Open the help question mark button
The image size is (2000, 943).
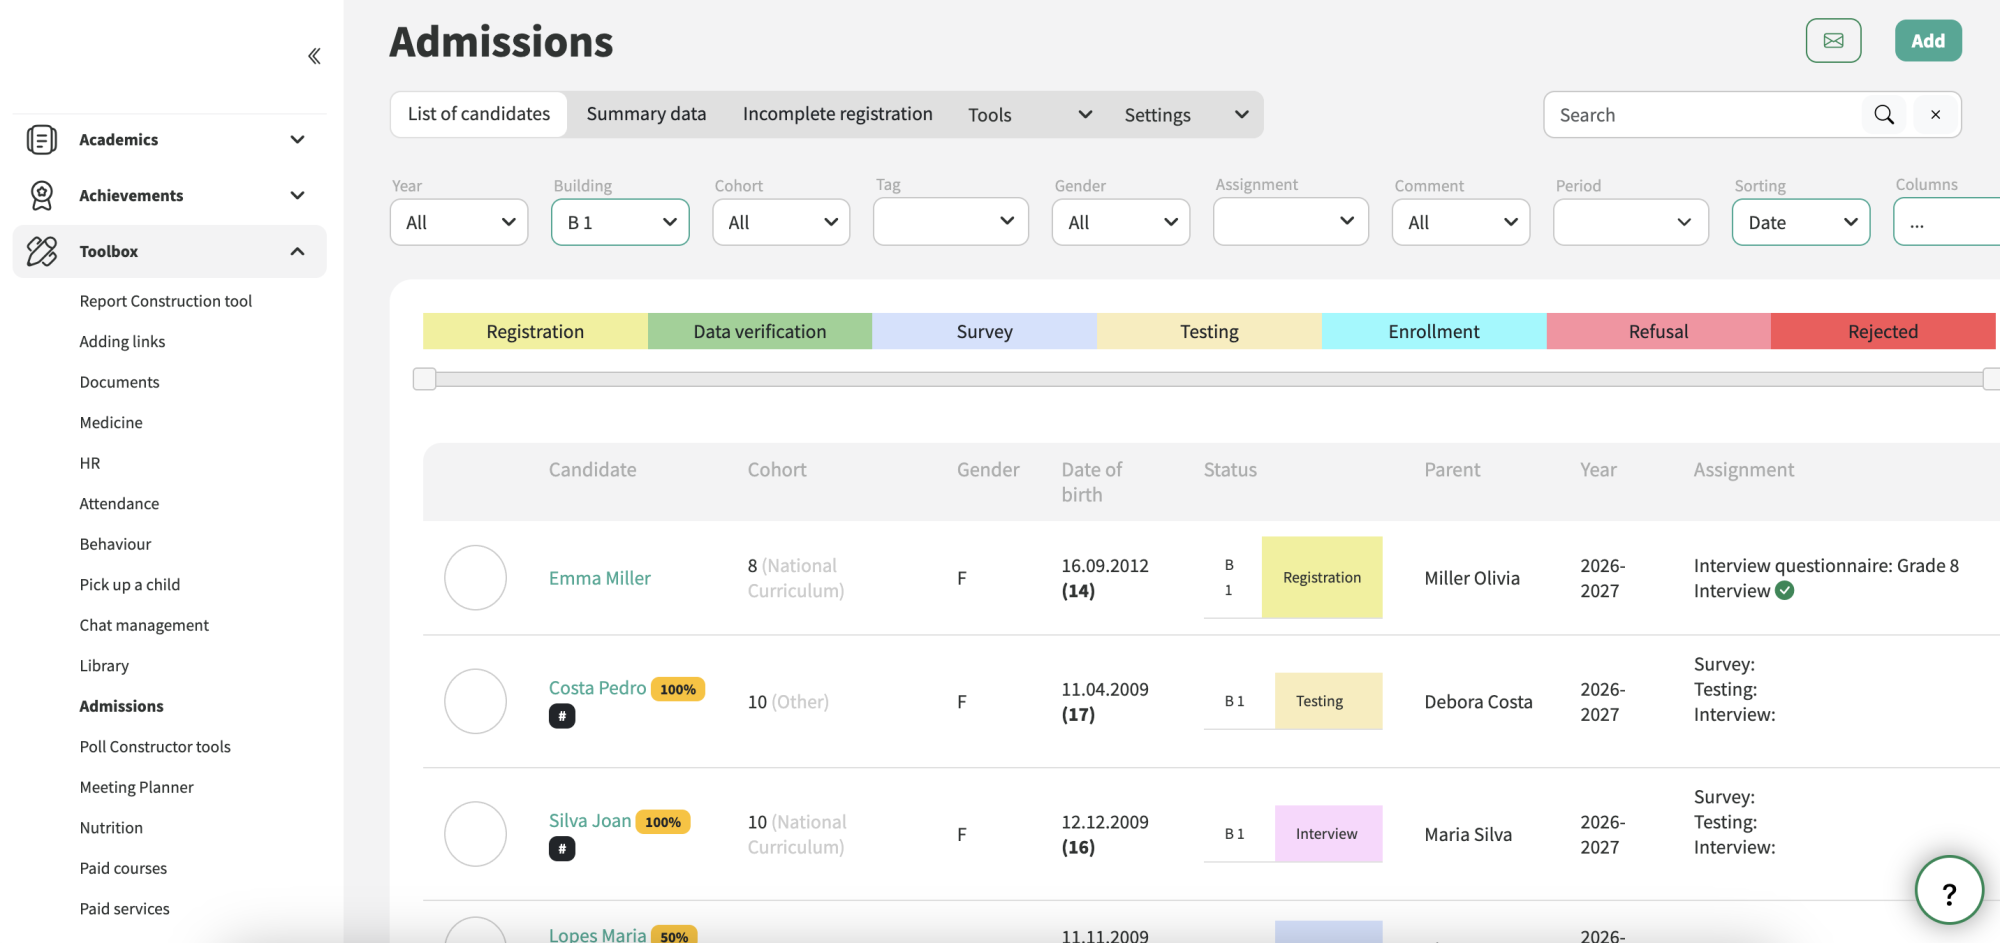1949,890
